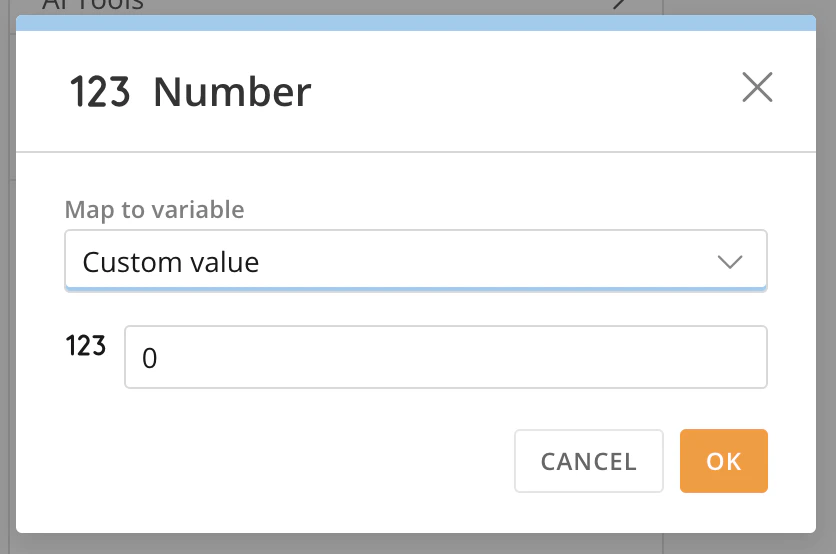836x554 pixels.
Task: Click the Map to variable label
Action: 155,210
